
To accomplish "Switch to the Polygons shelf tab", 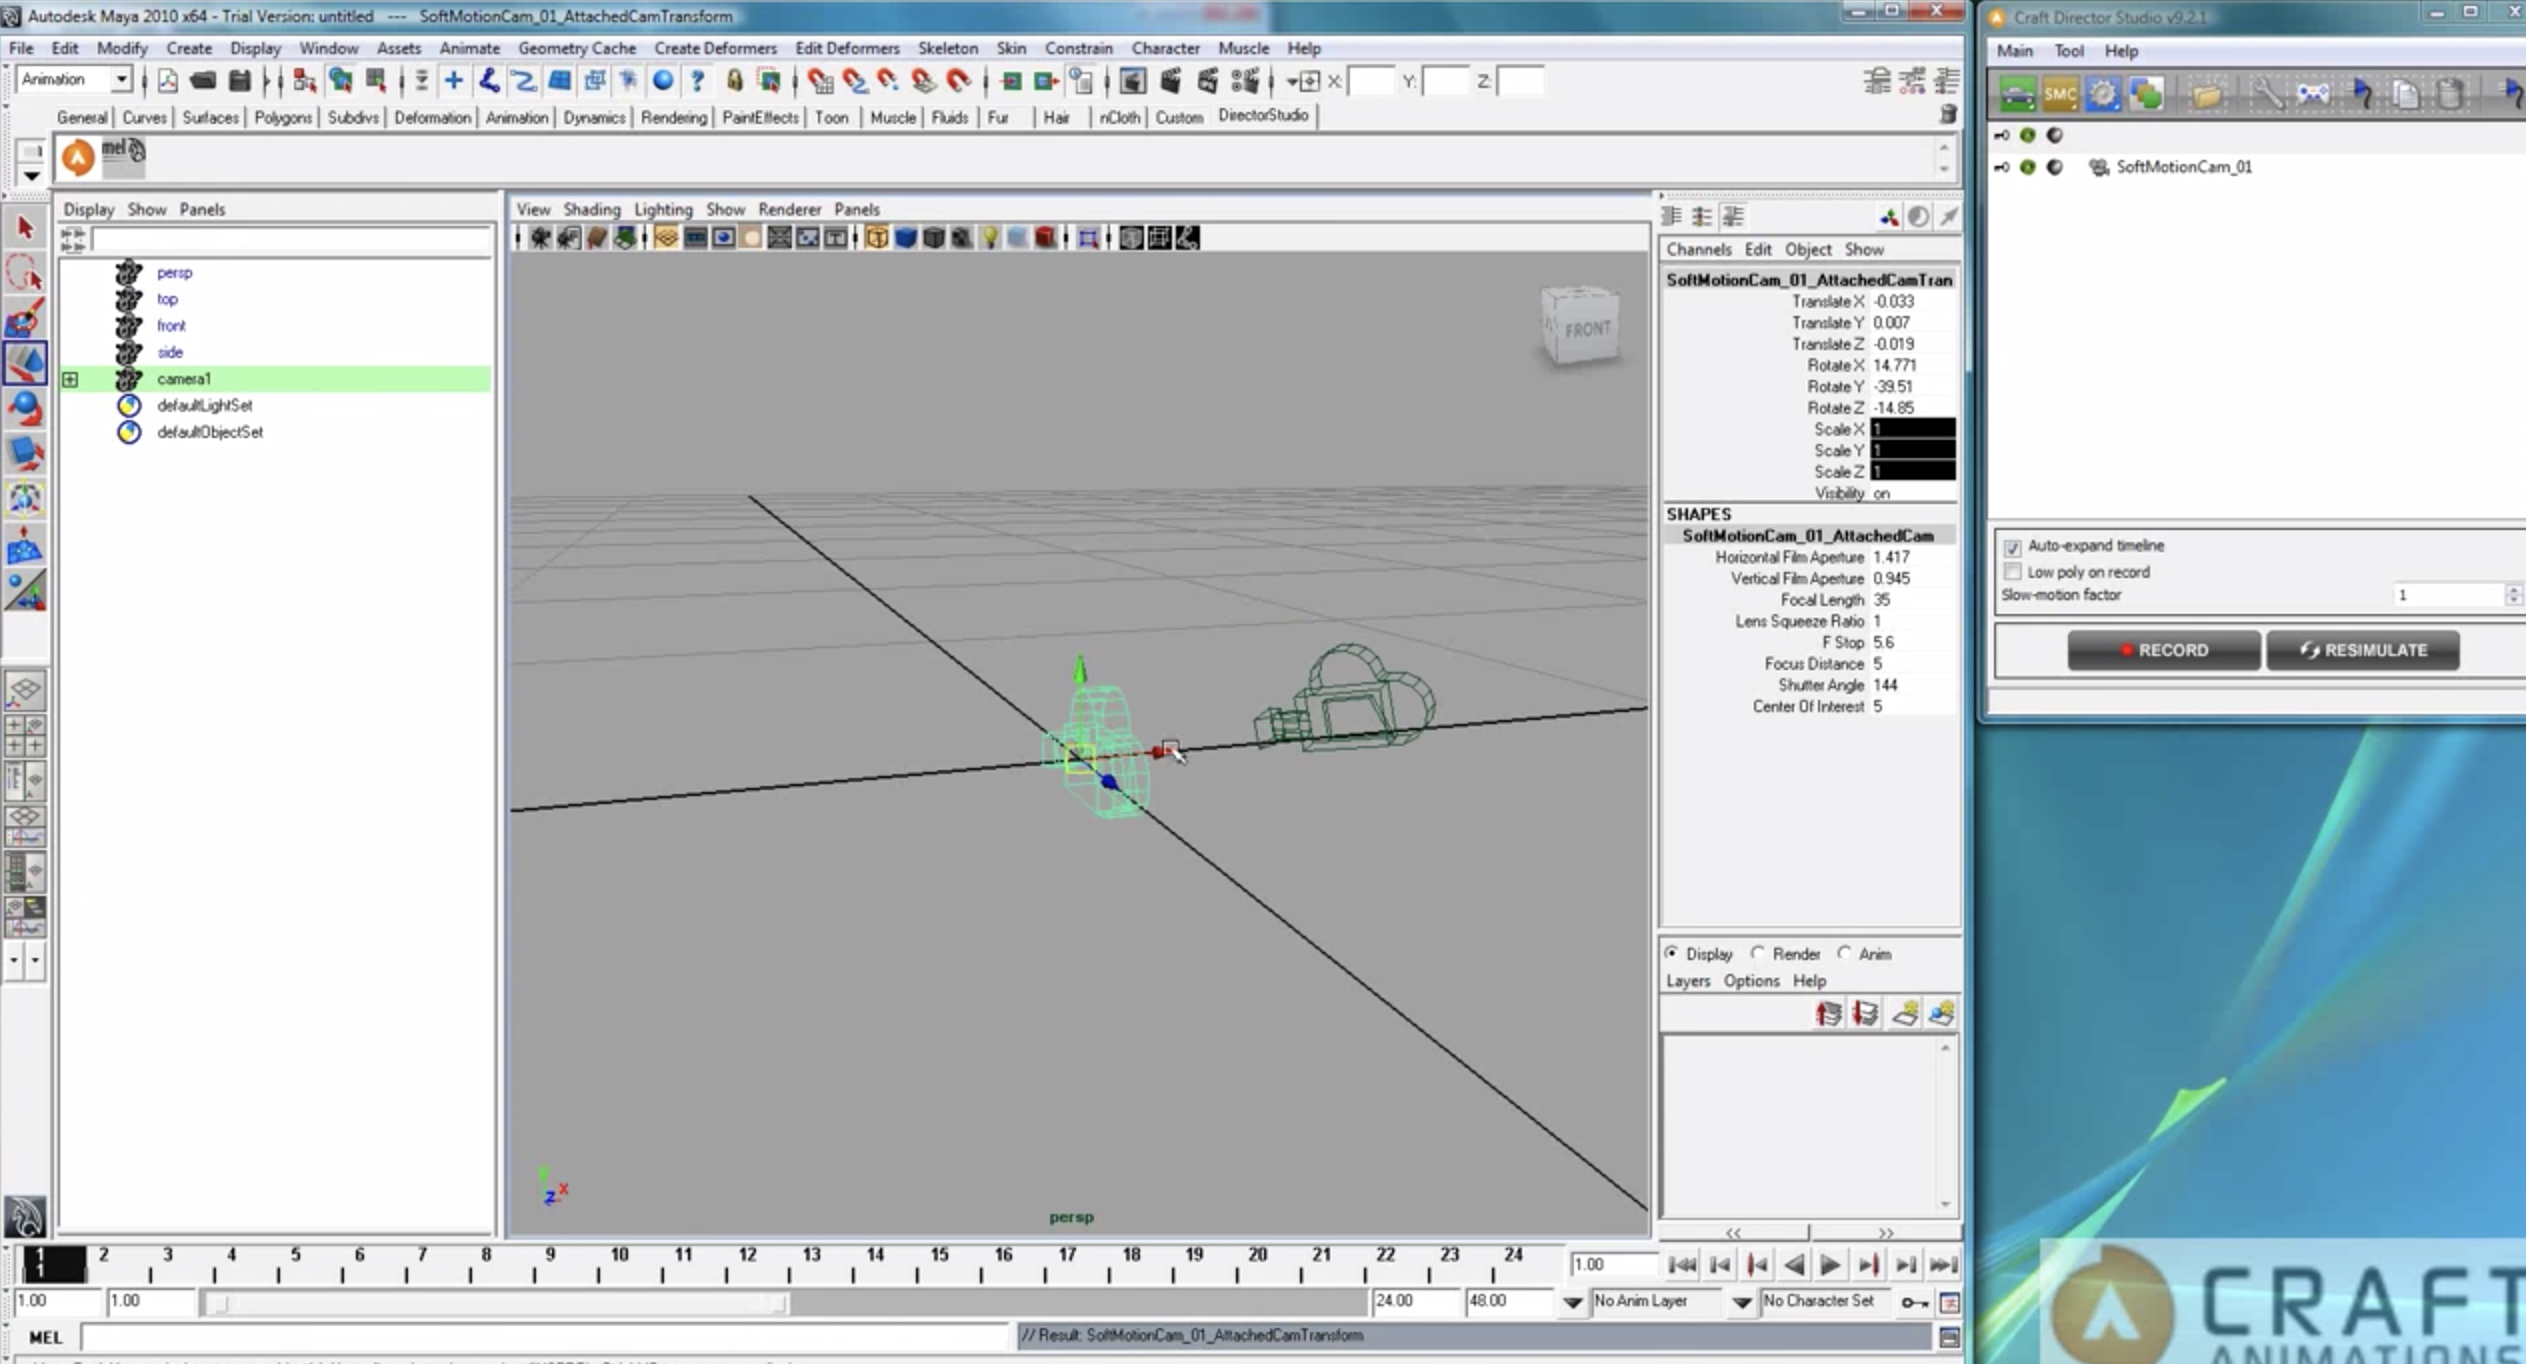I will (x=283, y=117).
